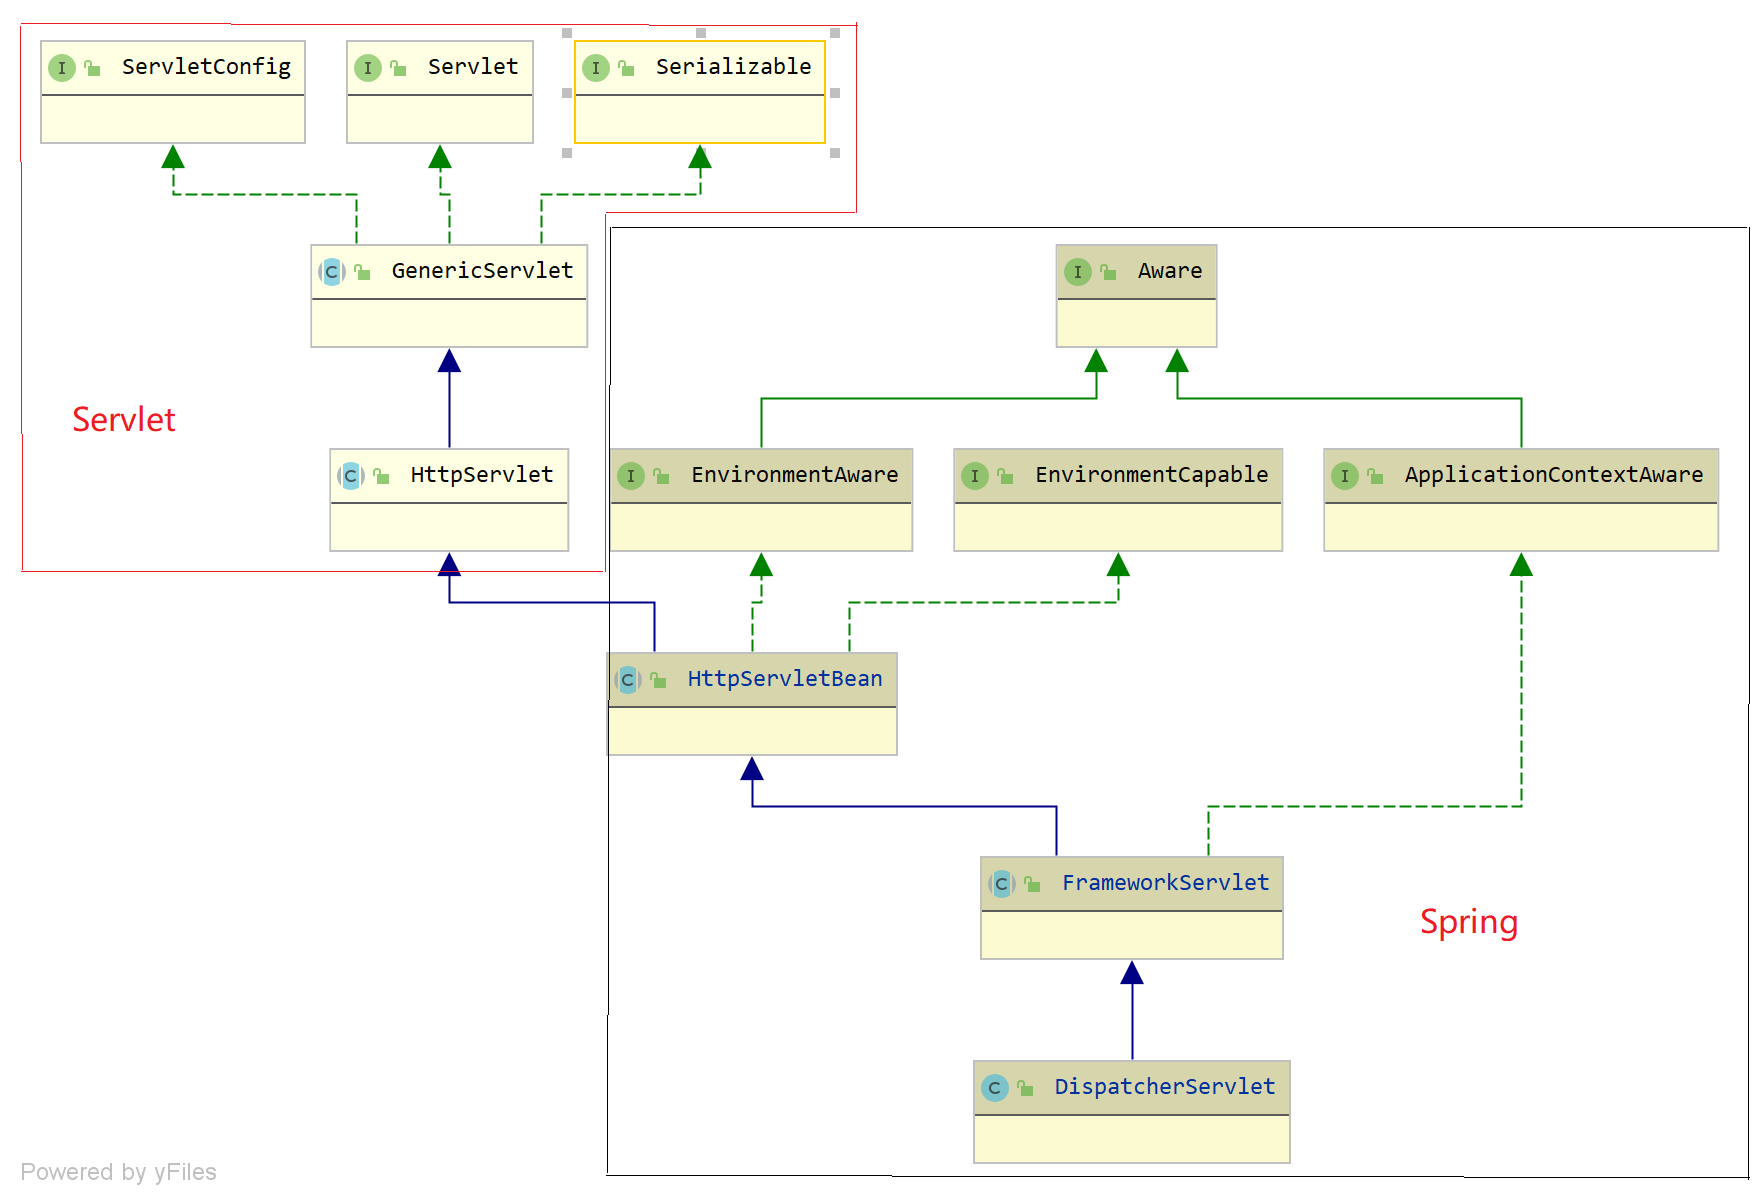Screen dimensions: 1760x1204
Task: Select the class icon on HttpServlet
Action: pyautogui.click(x=349, y=476)
